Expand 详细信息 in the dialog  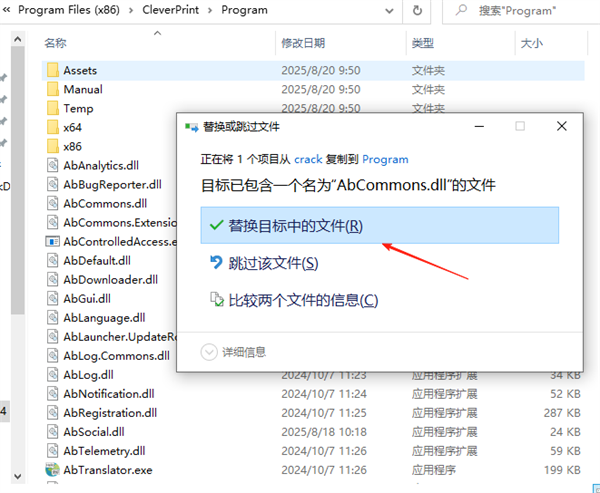click(233, 352)
